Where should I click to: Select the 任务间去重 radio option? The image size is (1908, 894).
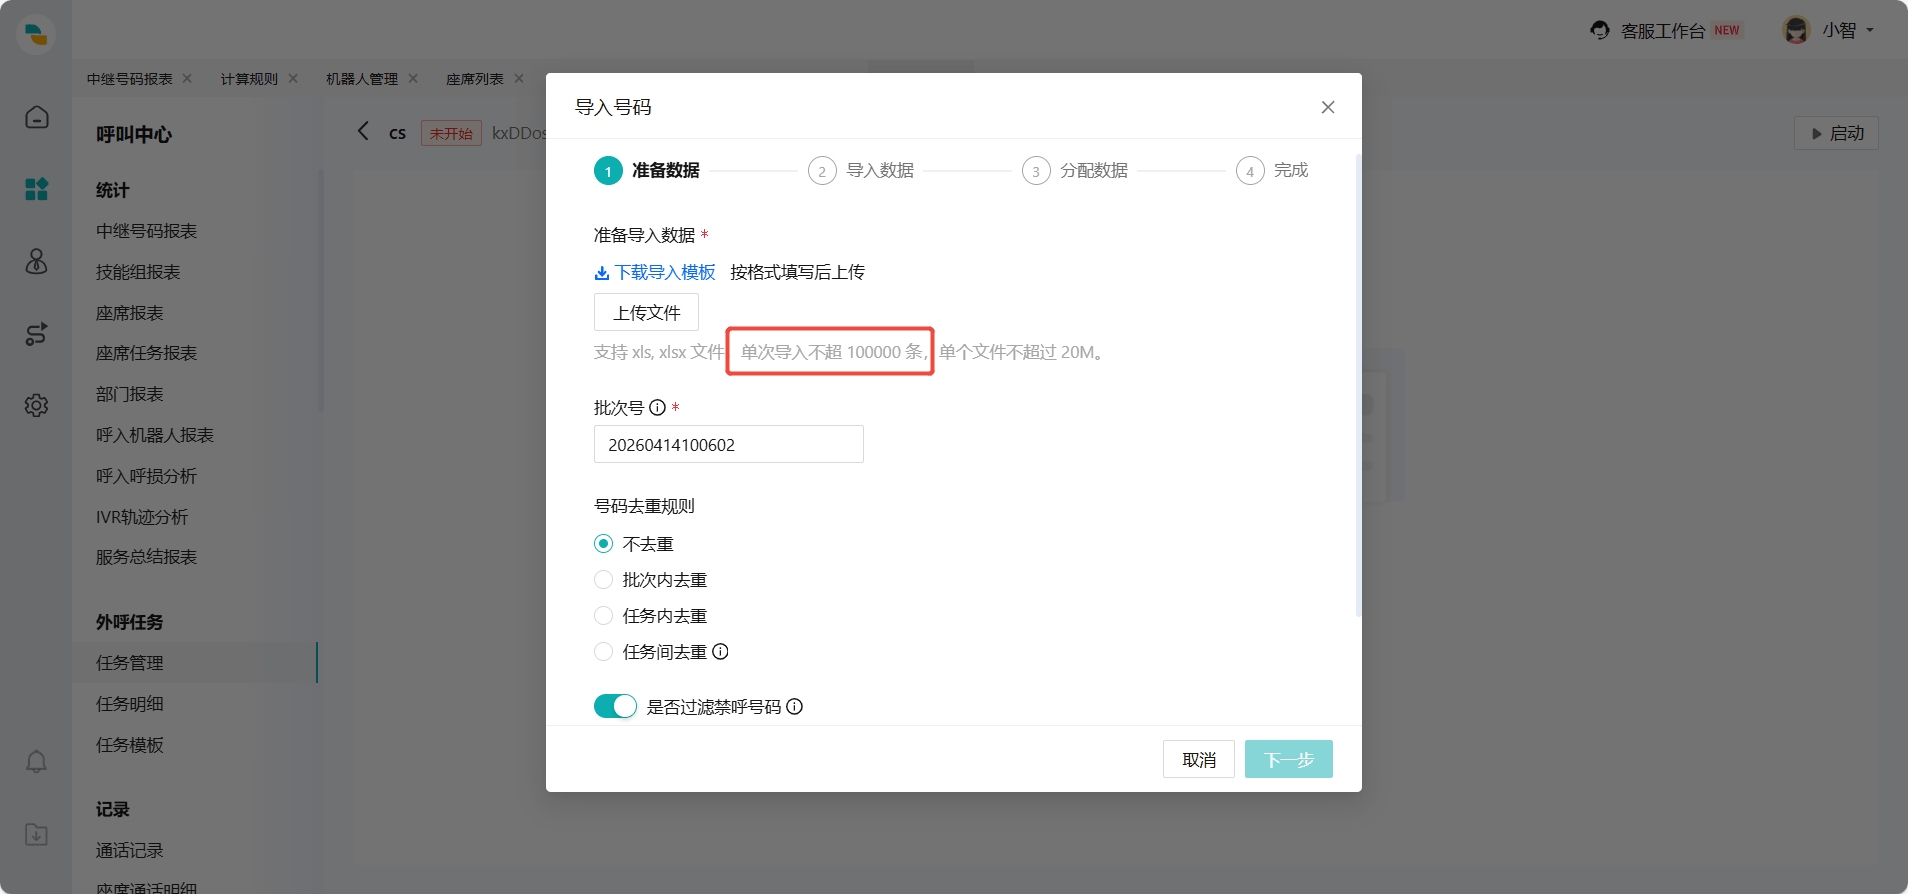coord(603,651)
